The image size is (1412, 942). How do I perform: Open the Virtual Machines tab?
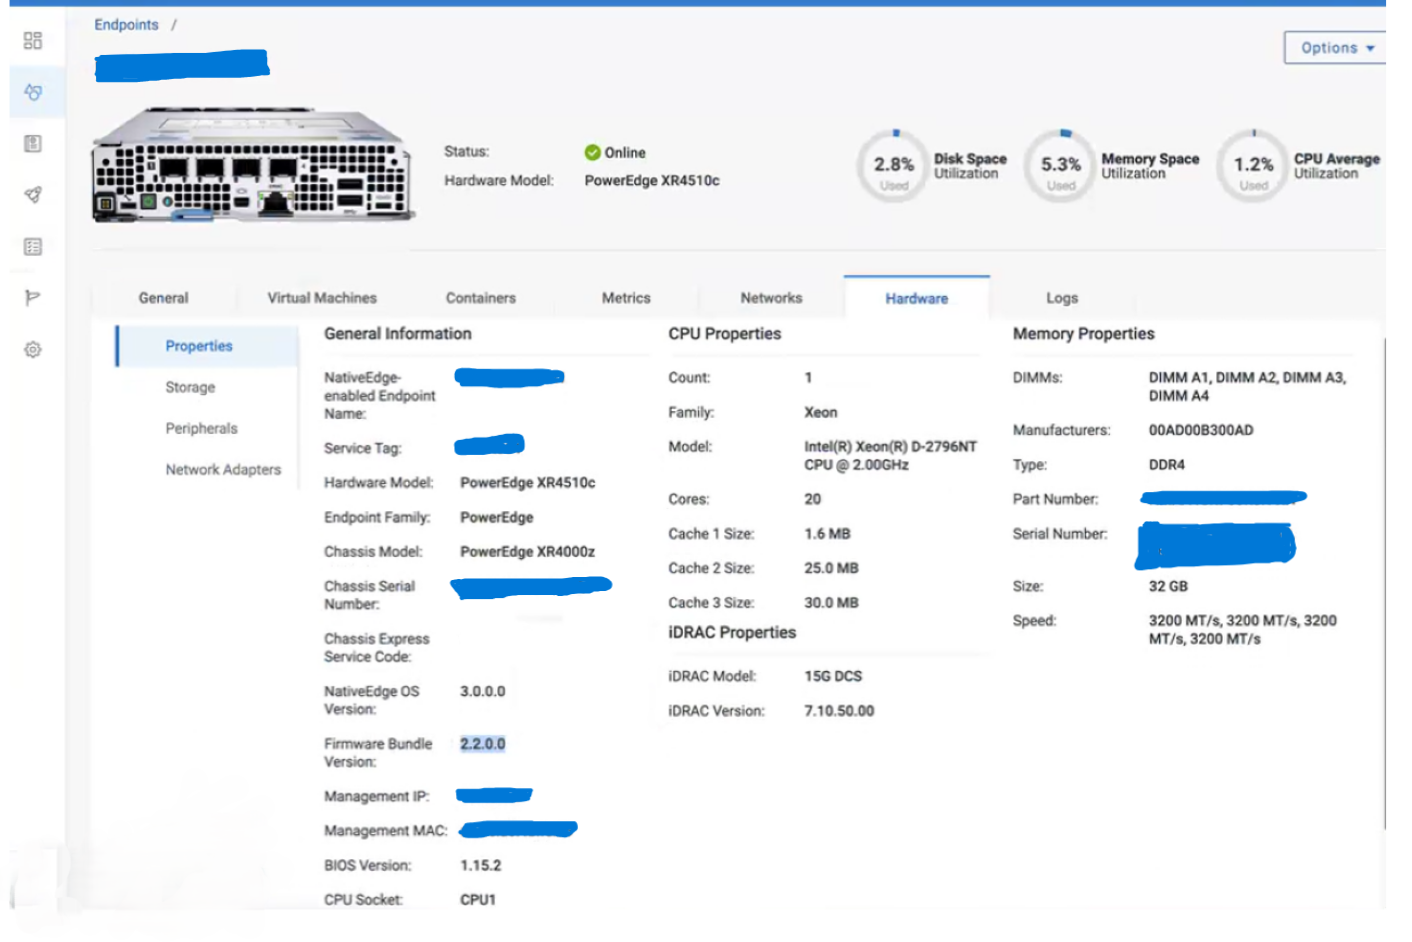(322, 298)
